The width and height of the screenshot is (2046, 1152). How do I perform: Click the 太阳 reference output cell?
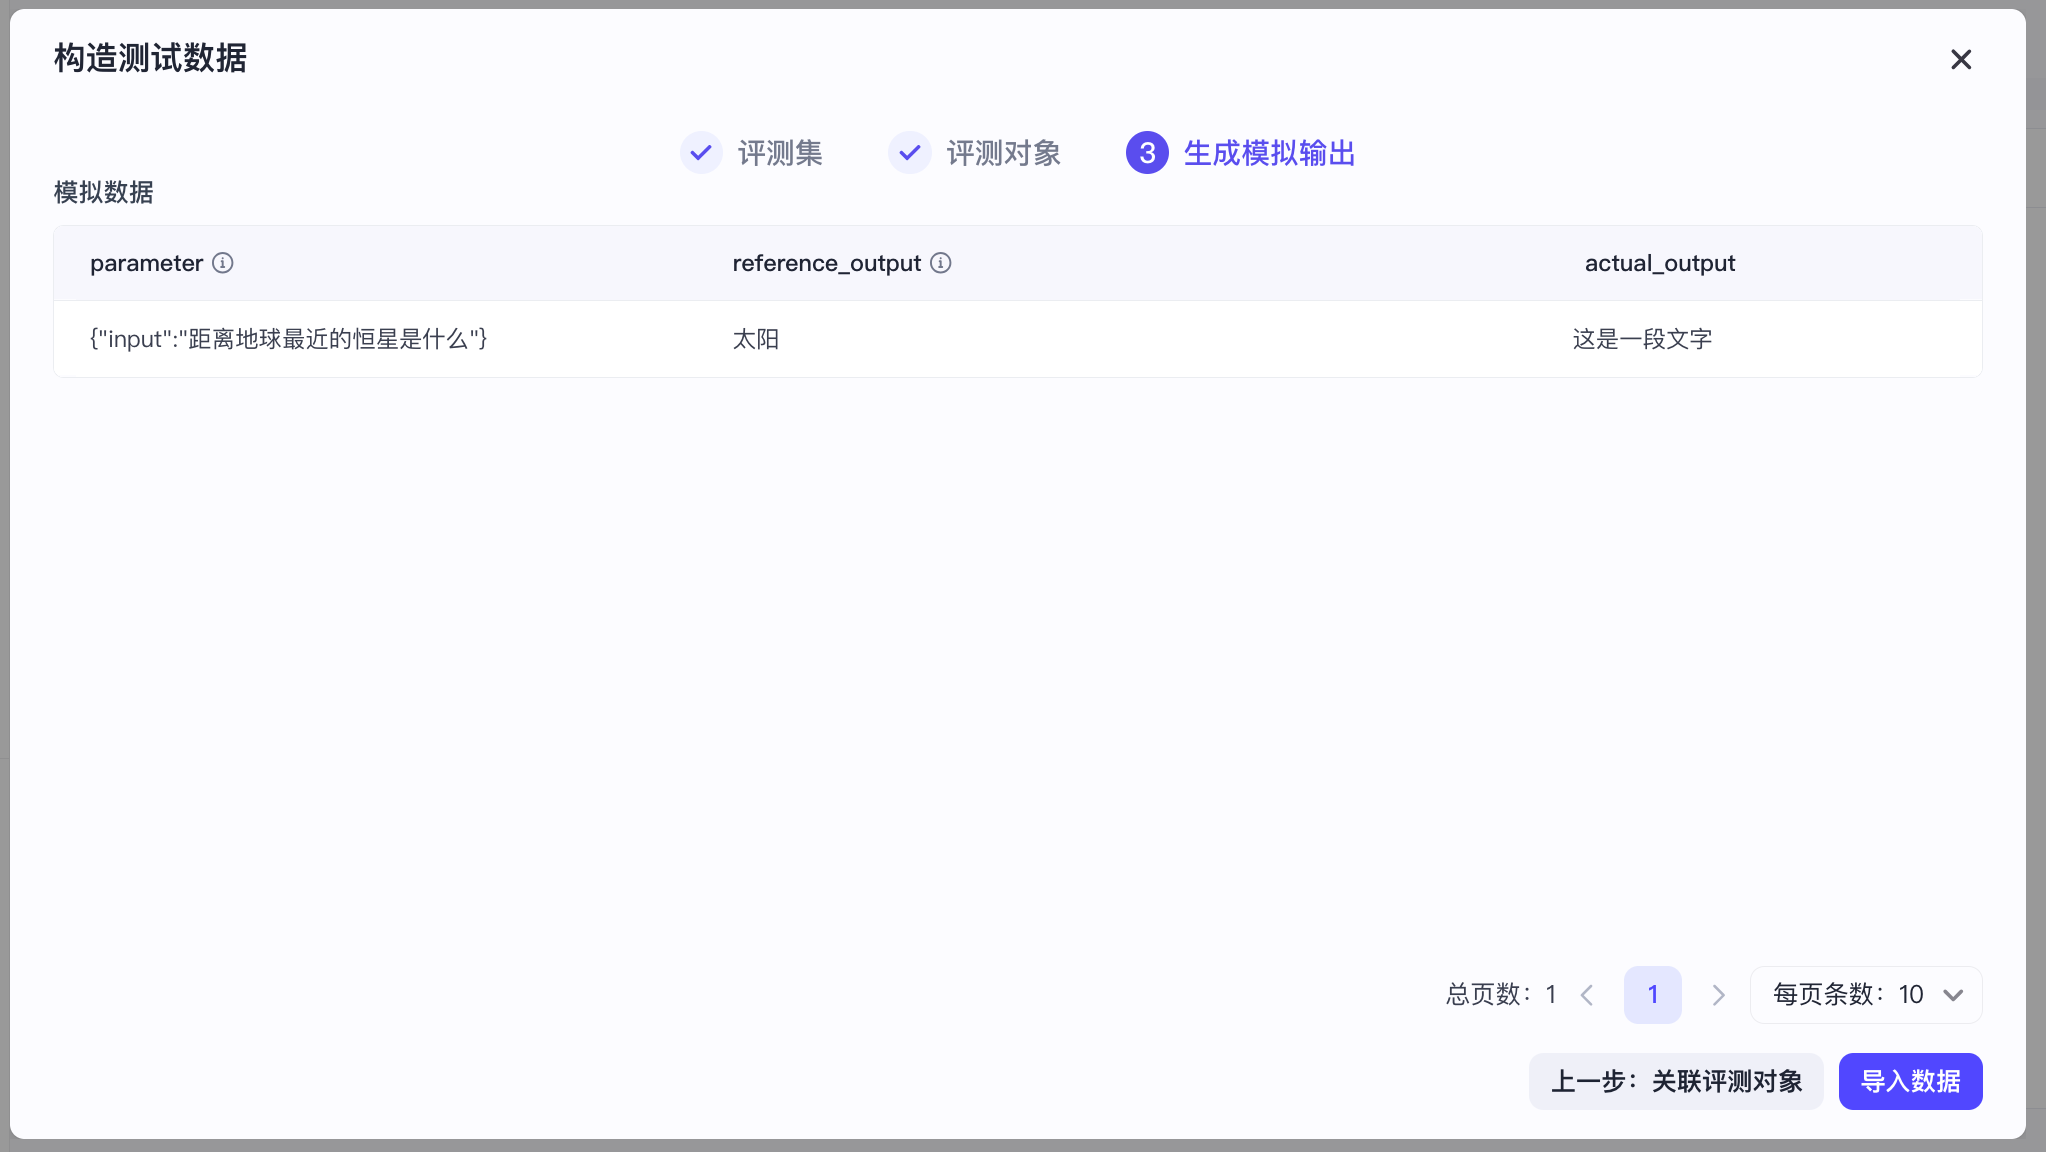coord(756,339)
